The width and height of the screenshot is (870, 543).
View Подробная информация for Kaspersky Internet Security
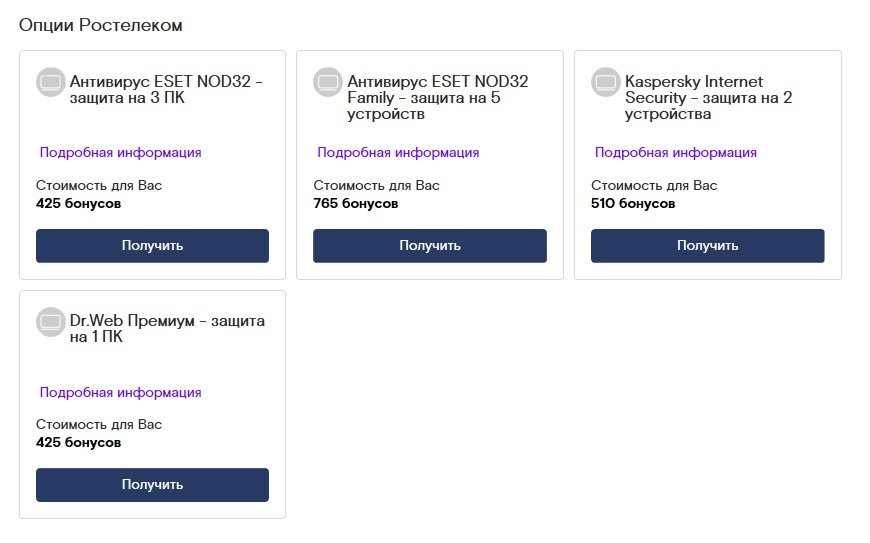coord(676,153)
